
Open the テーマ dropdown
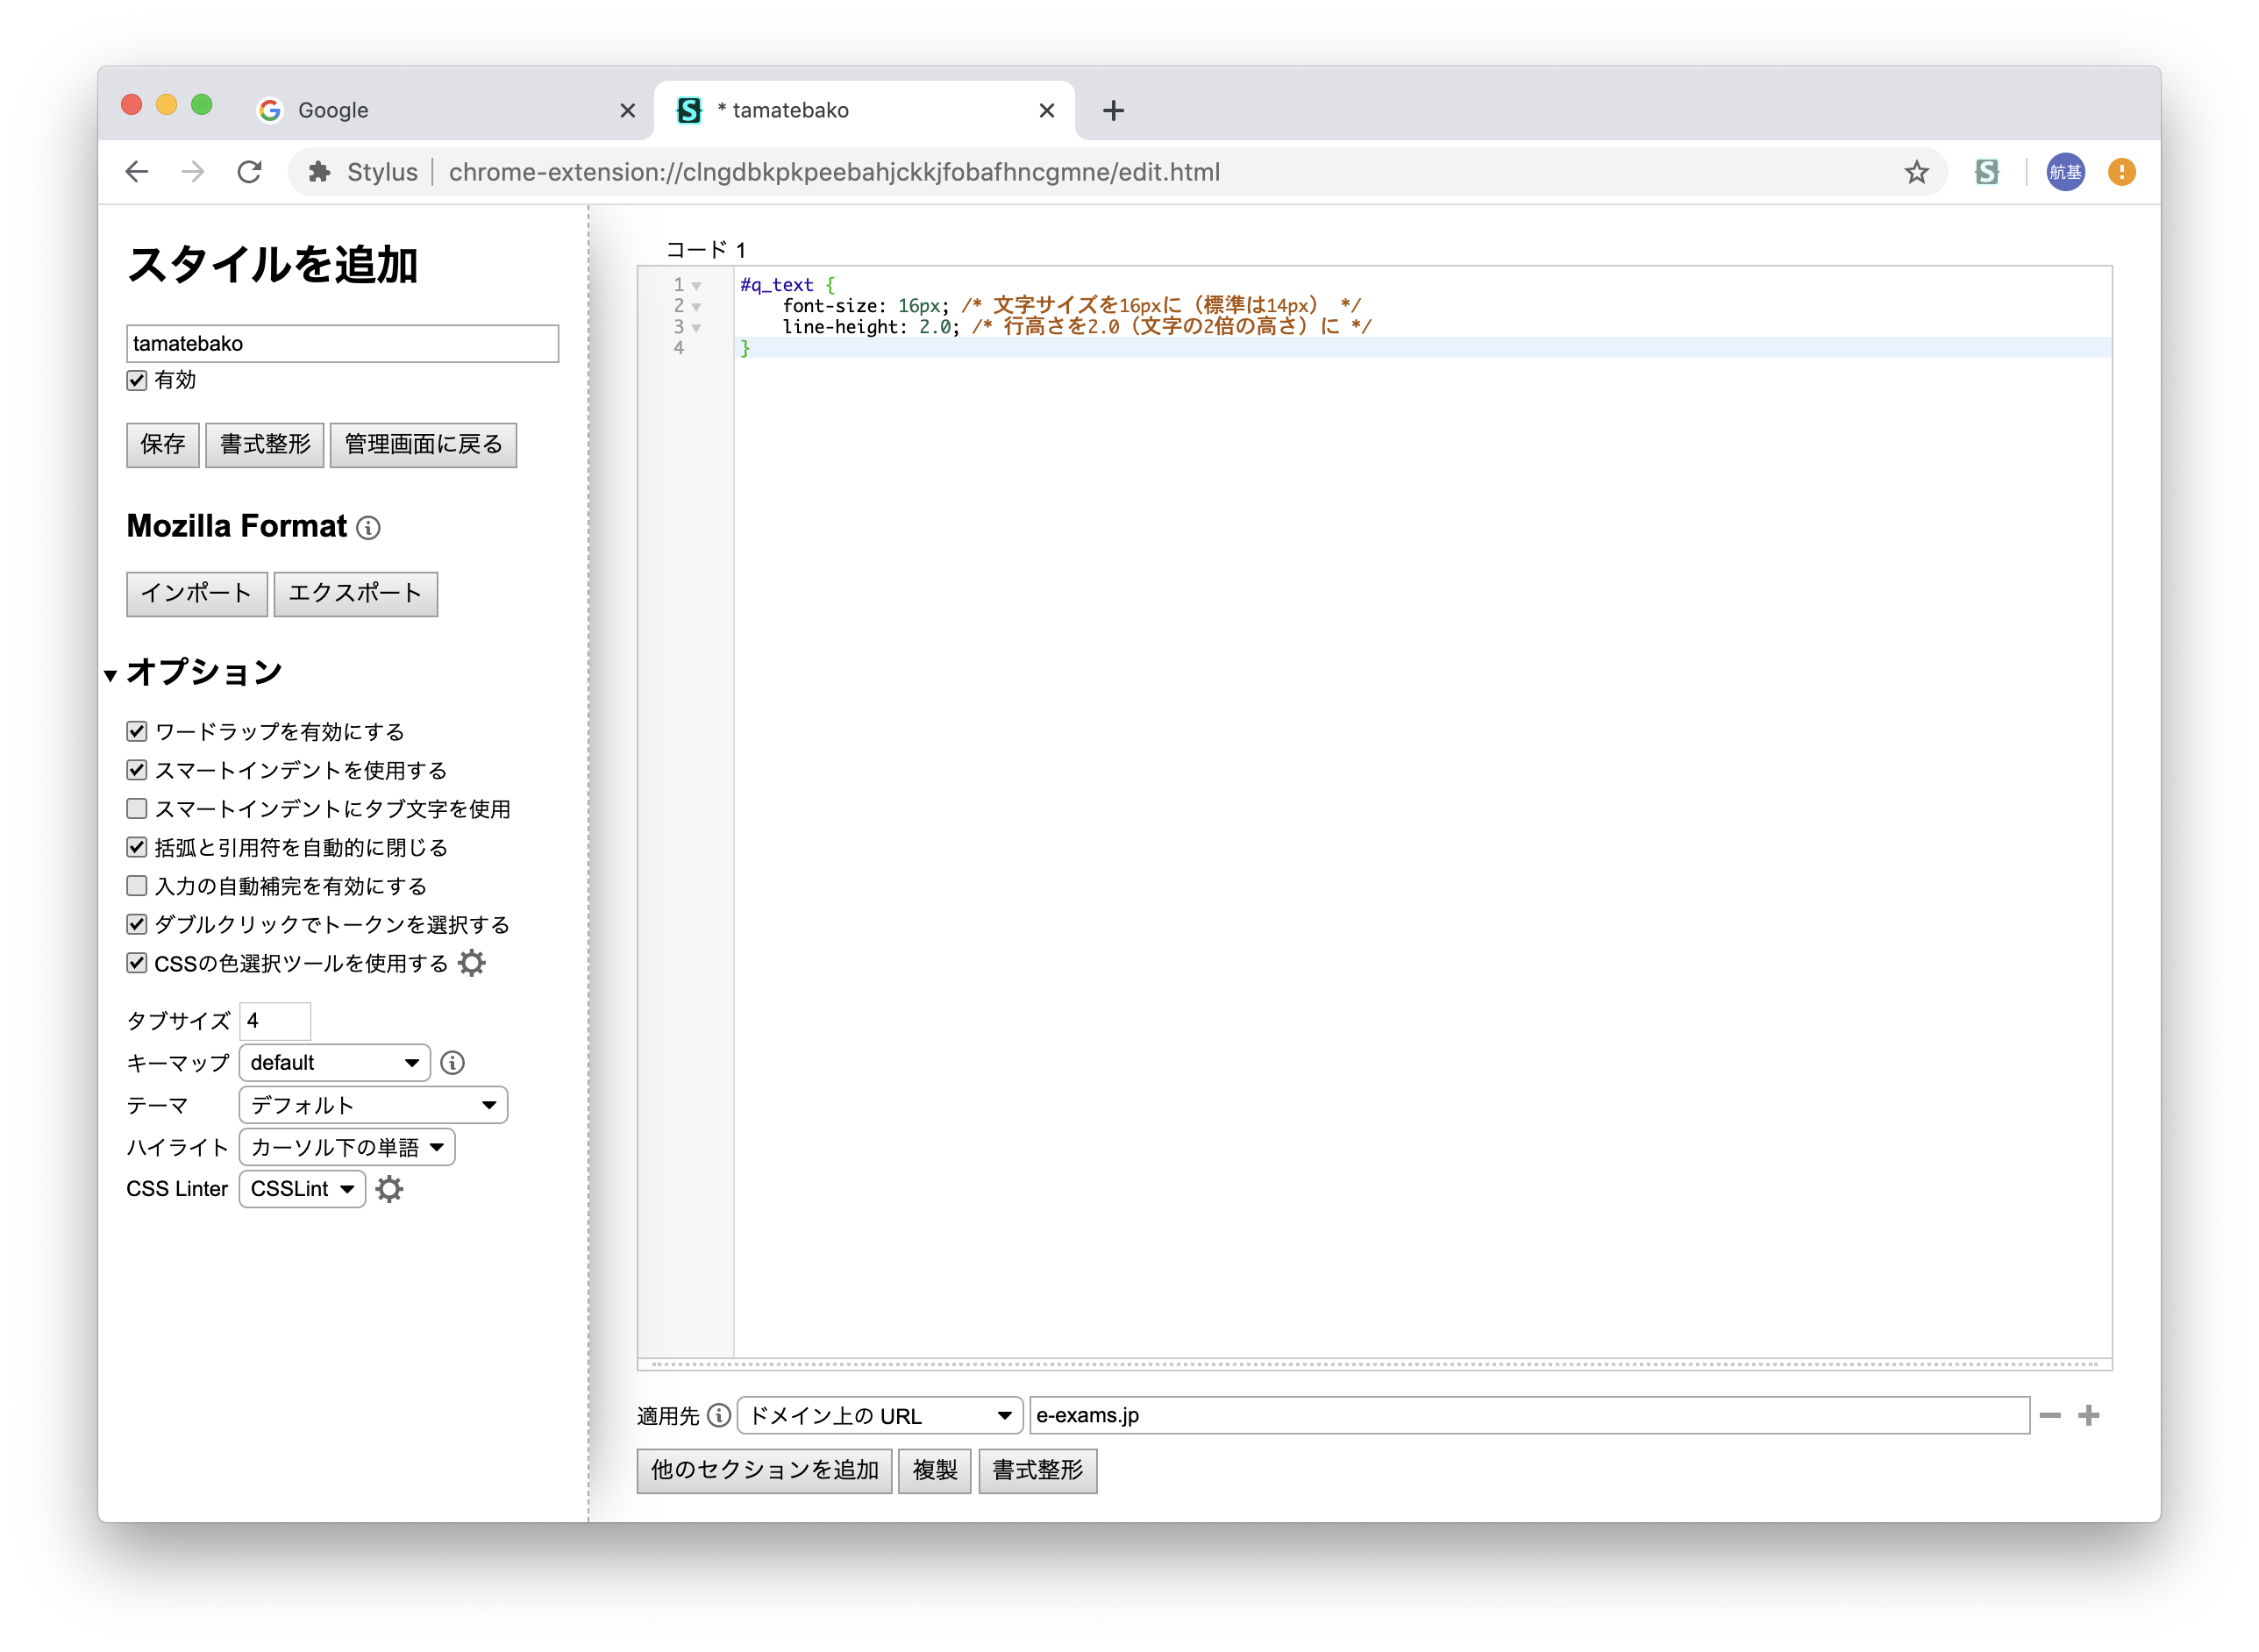click(x=373, y=1105)
